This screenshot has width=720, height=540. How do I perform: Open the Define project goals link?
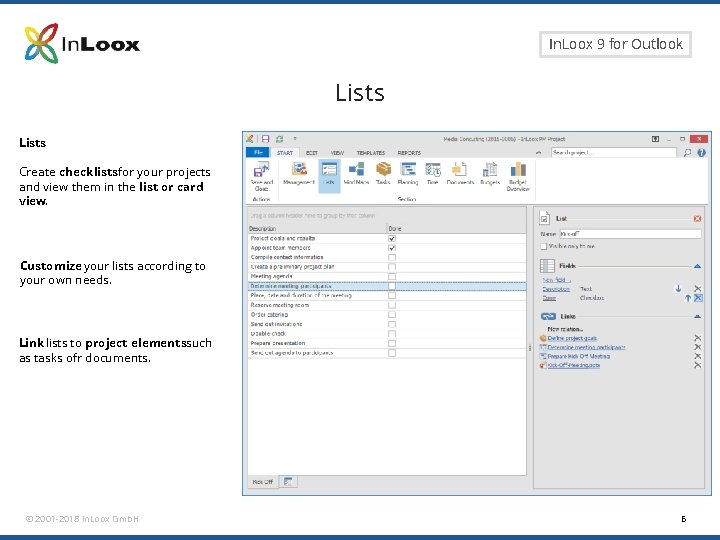(x=572, y=338)
